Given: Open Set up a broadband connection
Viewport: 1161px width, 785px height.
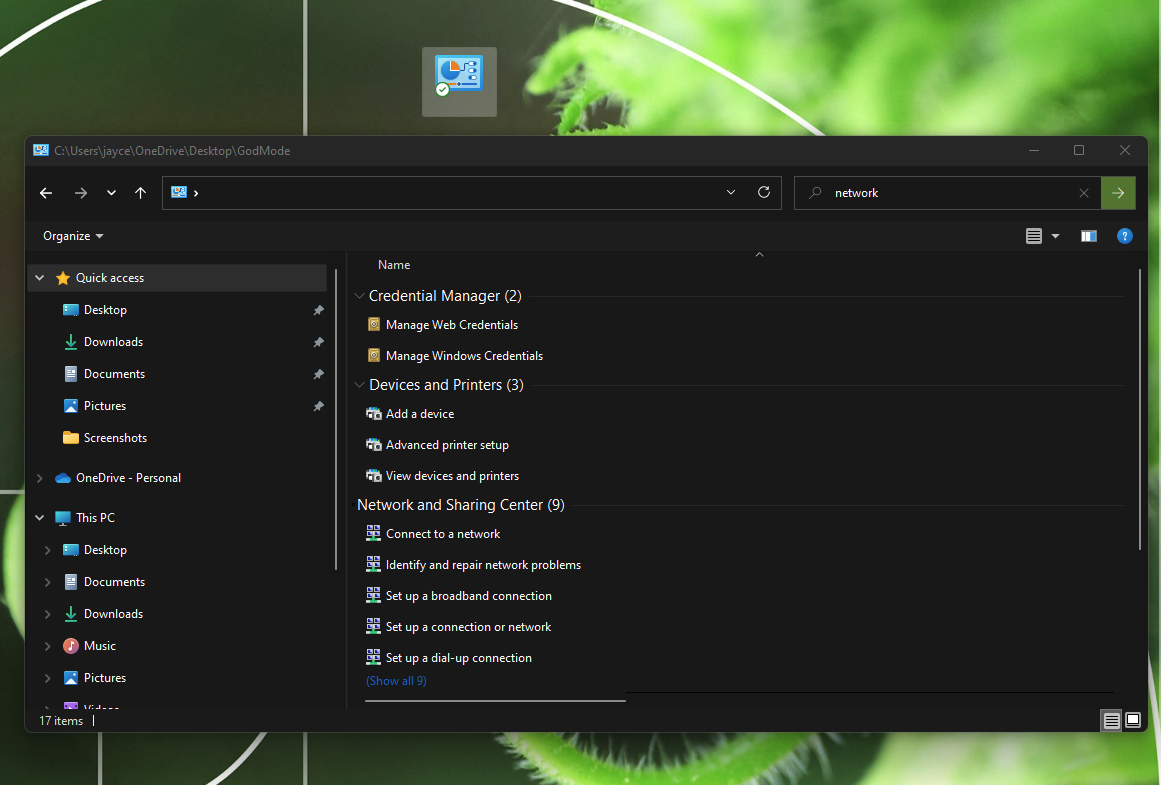Looking at the screenshot, I should click(x=469, y=595).
